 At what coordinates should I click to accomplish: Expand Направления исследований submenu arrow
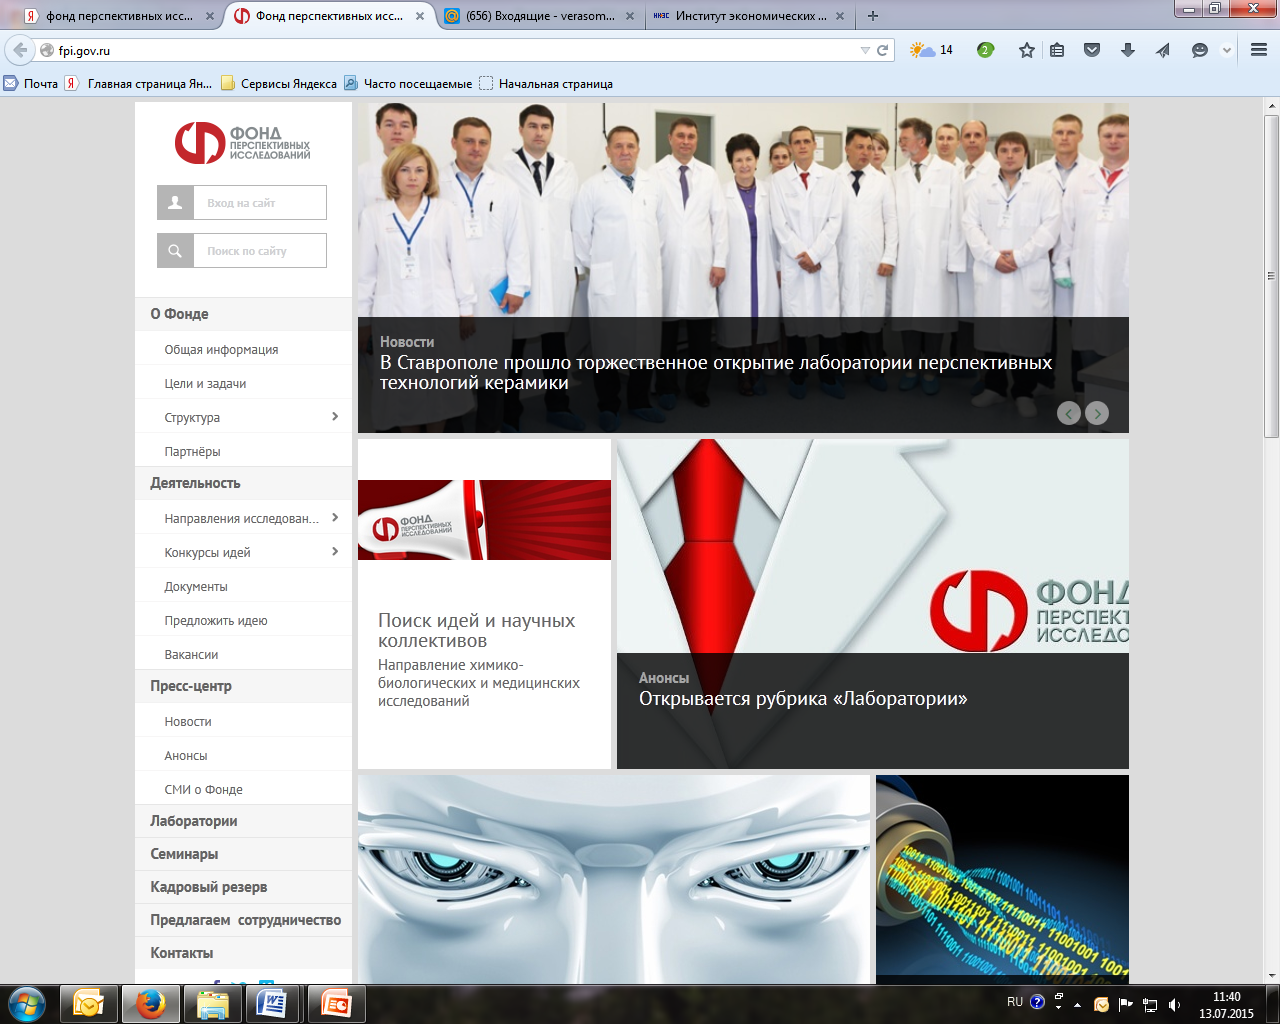point(335,517)
